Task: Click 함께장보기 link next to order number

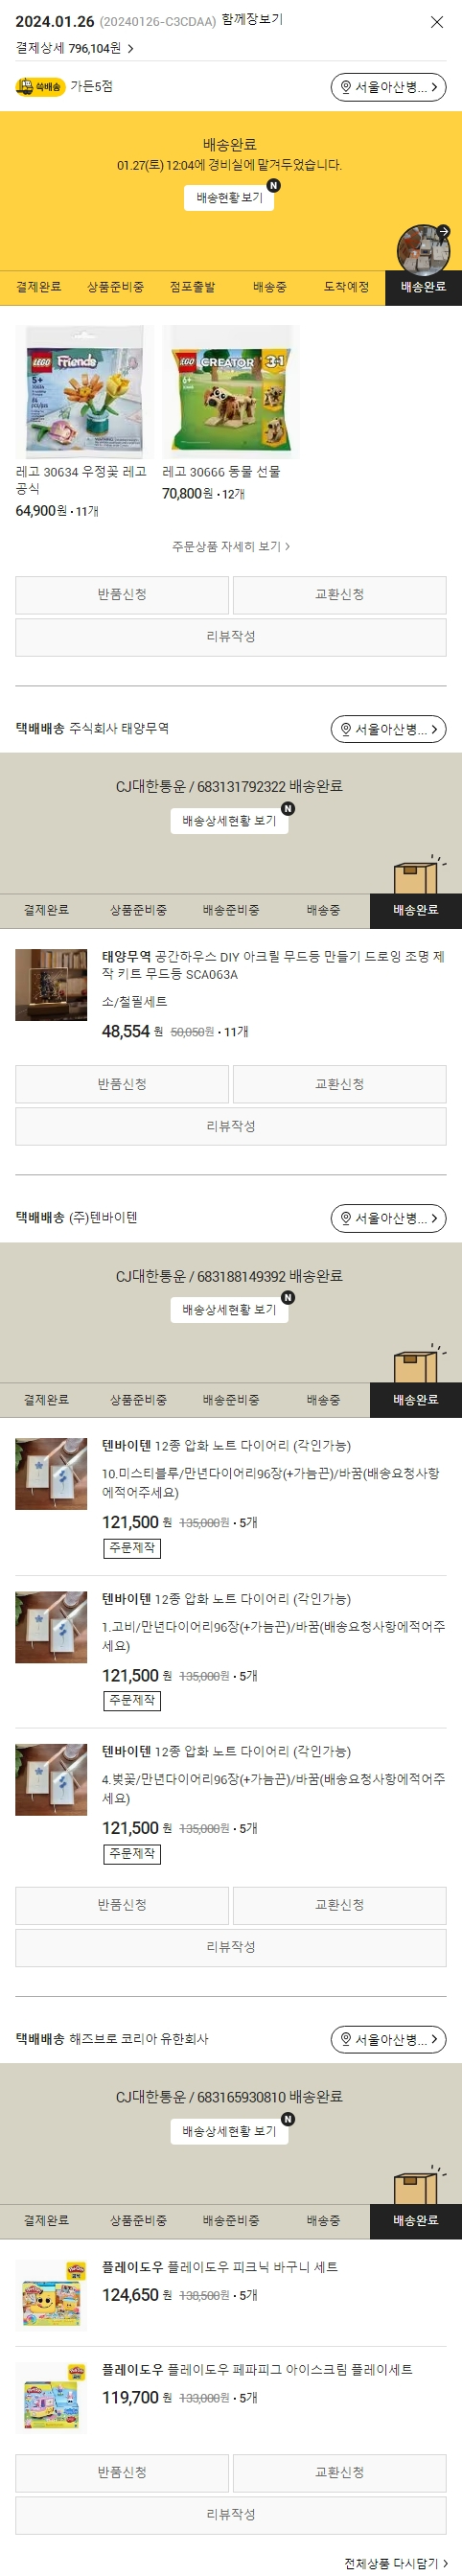Action: pos(252,20)
